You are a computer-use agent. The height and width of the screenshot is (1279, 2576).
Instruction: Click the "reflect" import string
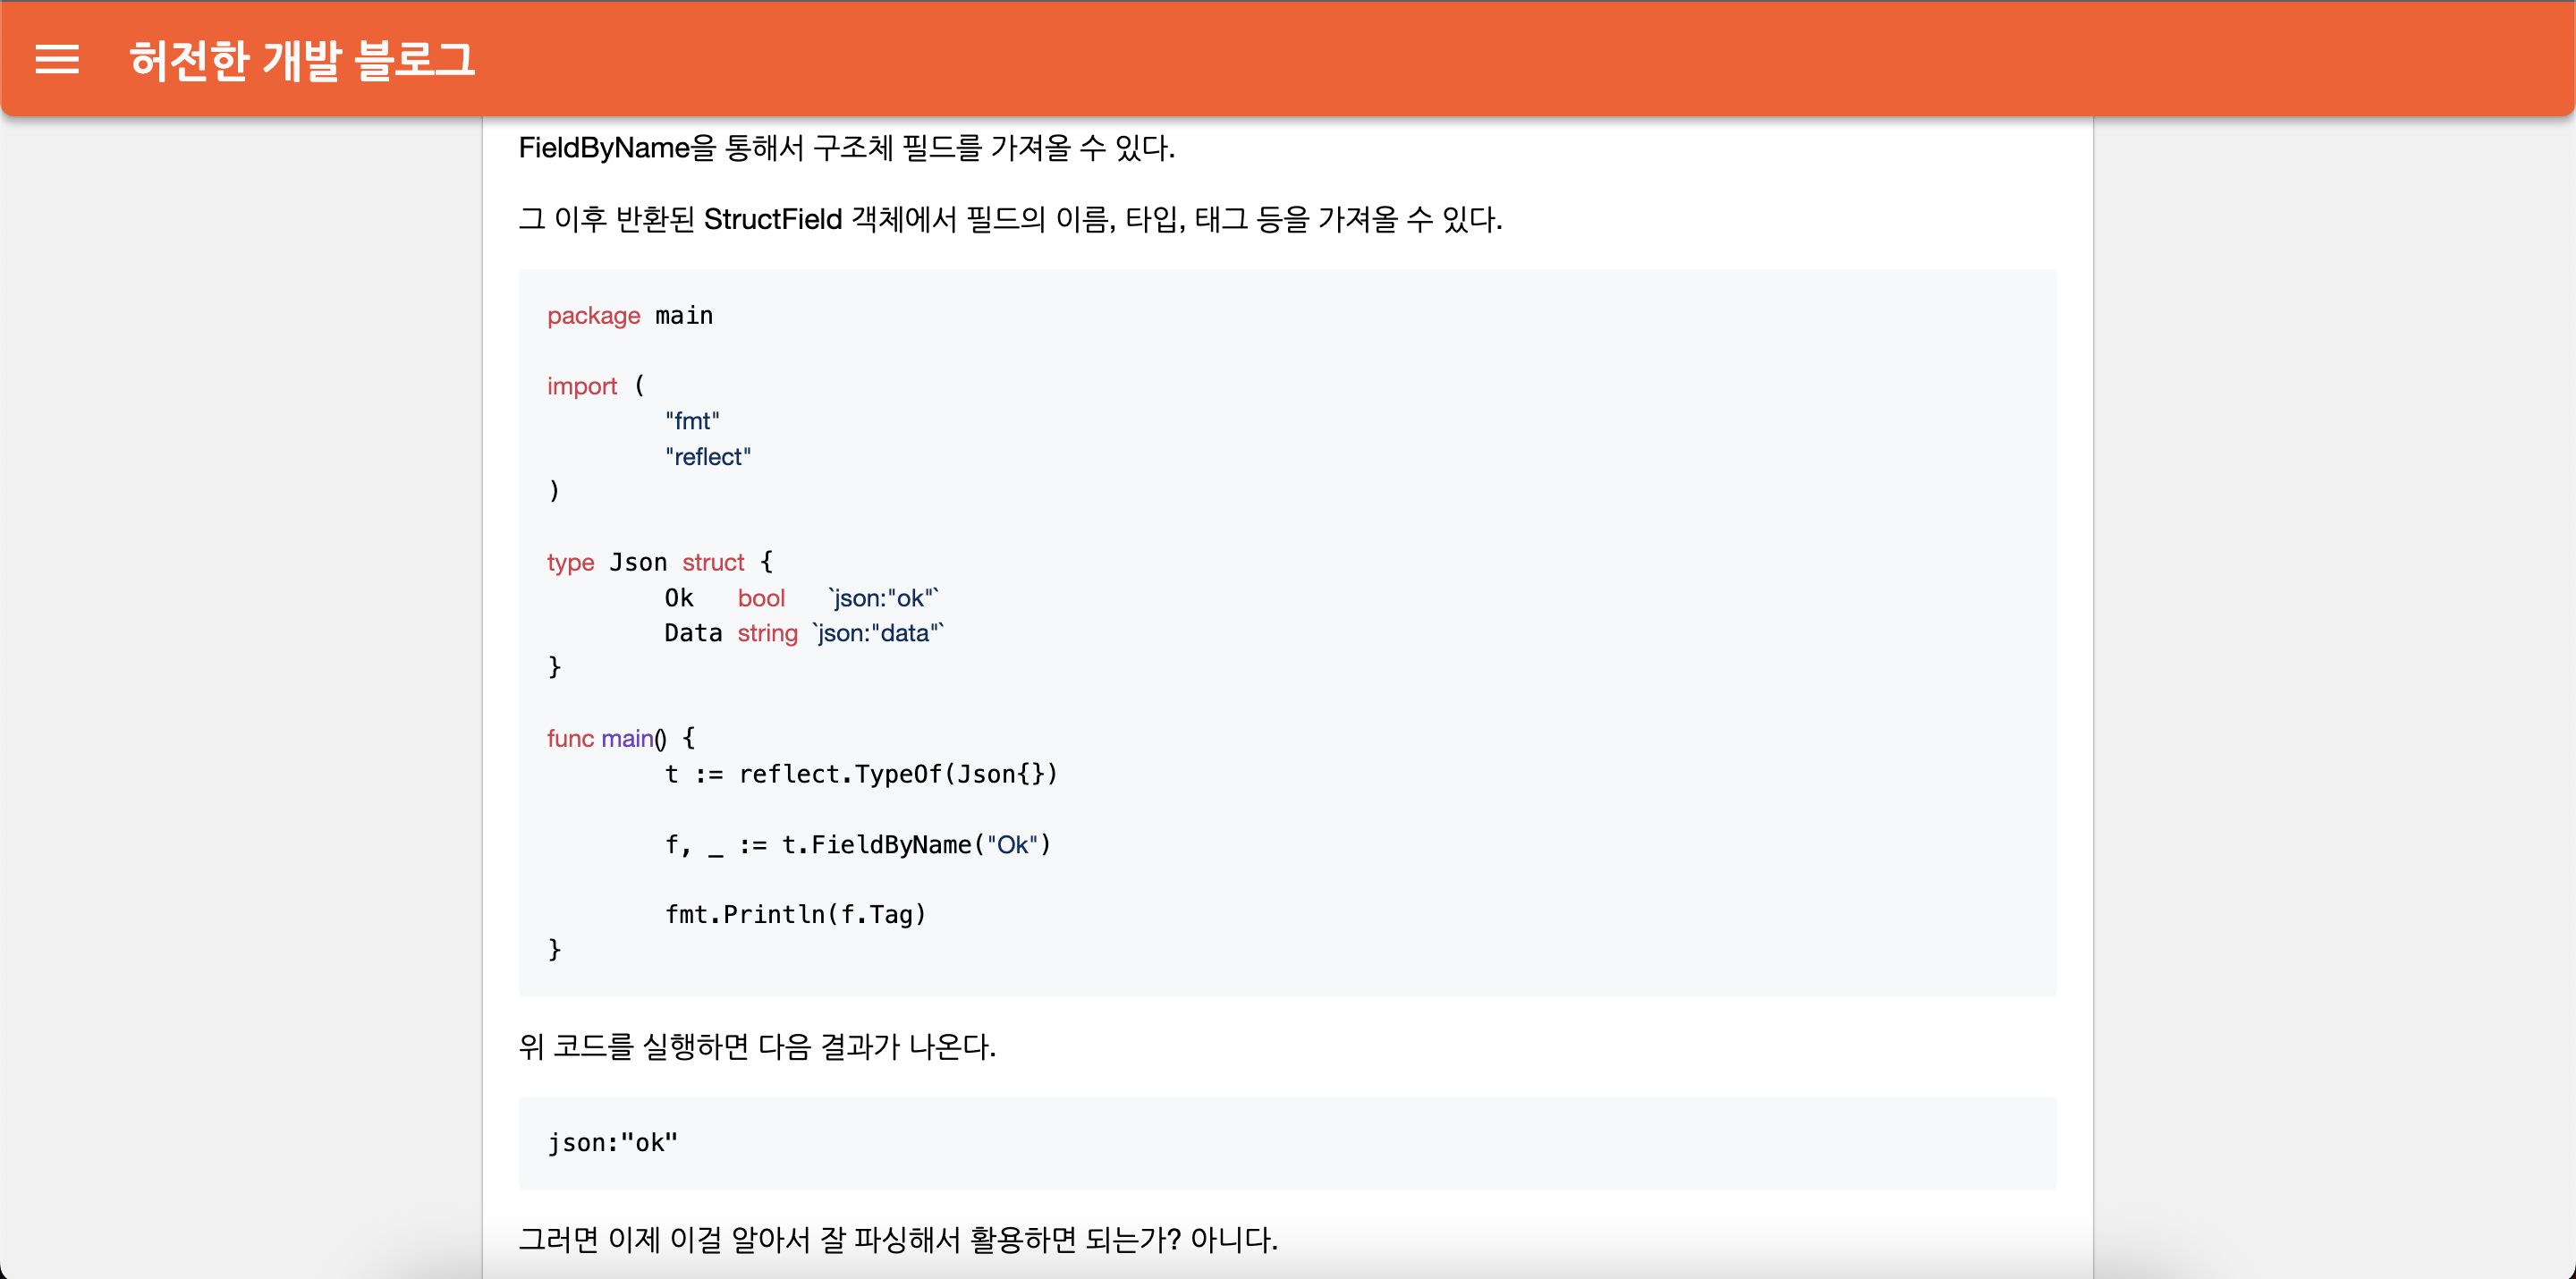tap(708, 457)
